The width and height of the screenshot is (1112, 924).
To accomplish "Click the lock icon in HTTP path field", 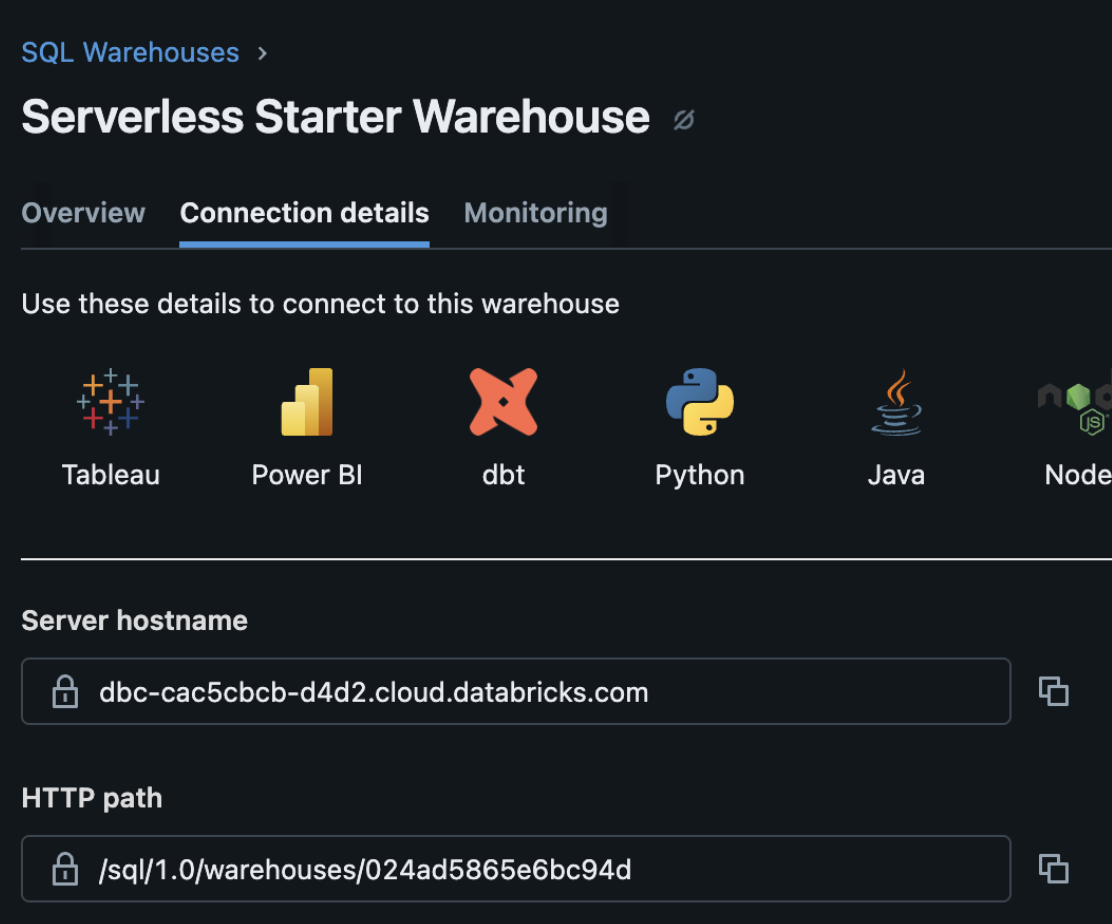I will (65, 870).
